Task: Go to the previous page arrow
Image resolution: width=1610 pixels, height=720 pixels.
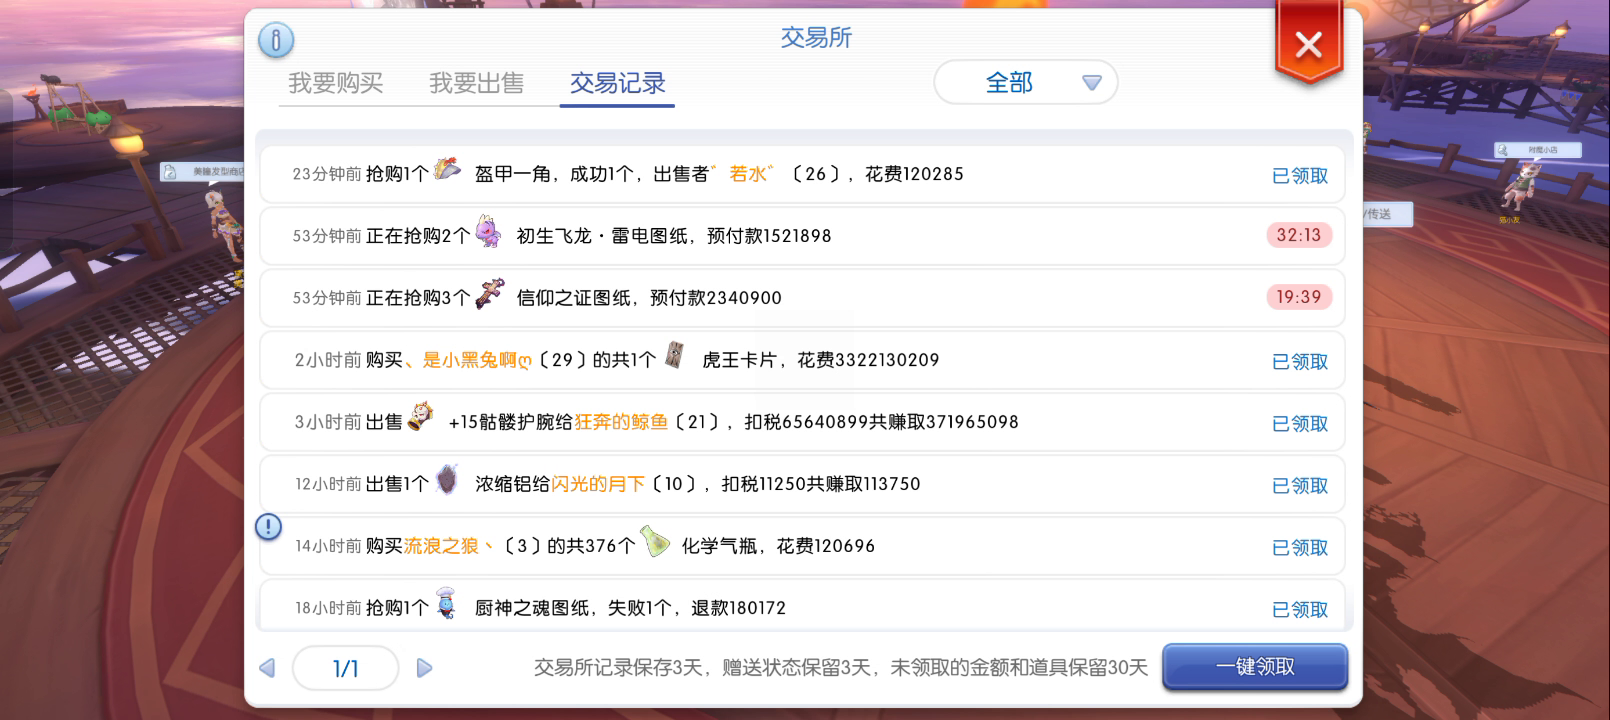Action: pos(267,668)
